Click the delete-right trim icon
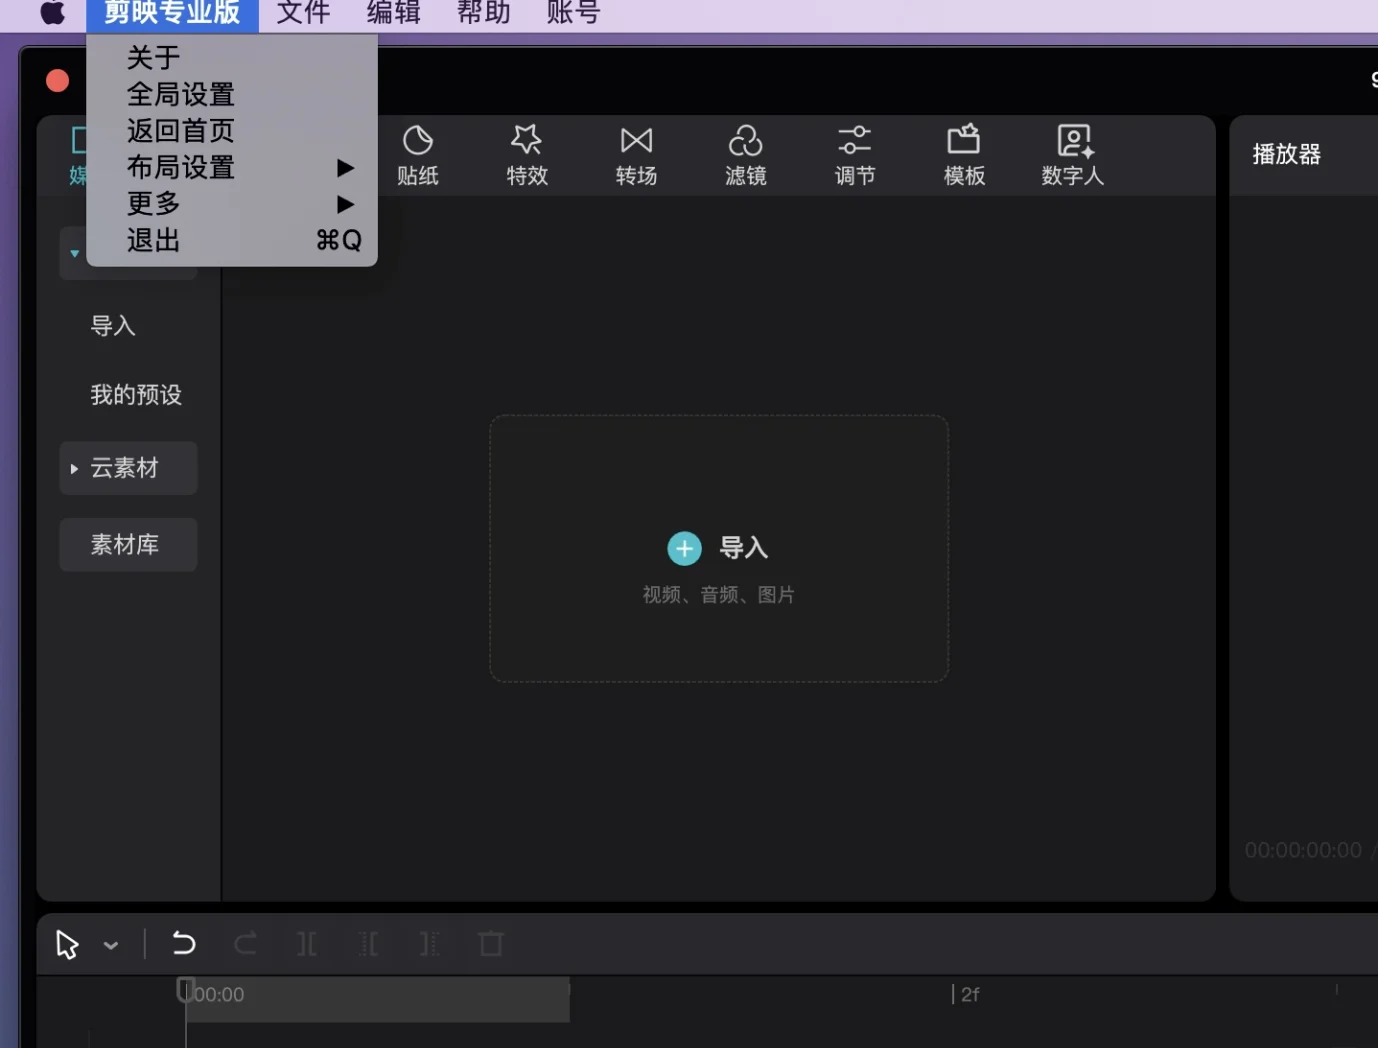 429,943
